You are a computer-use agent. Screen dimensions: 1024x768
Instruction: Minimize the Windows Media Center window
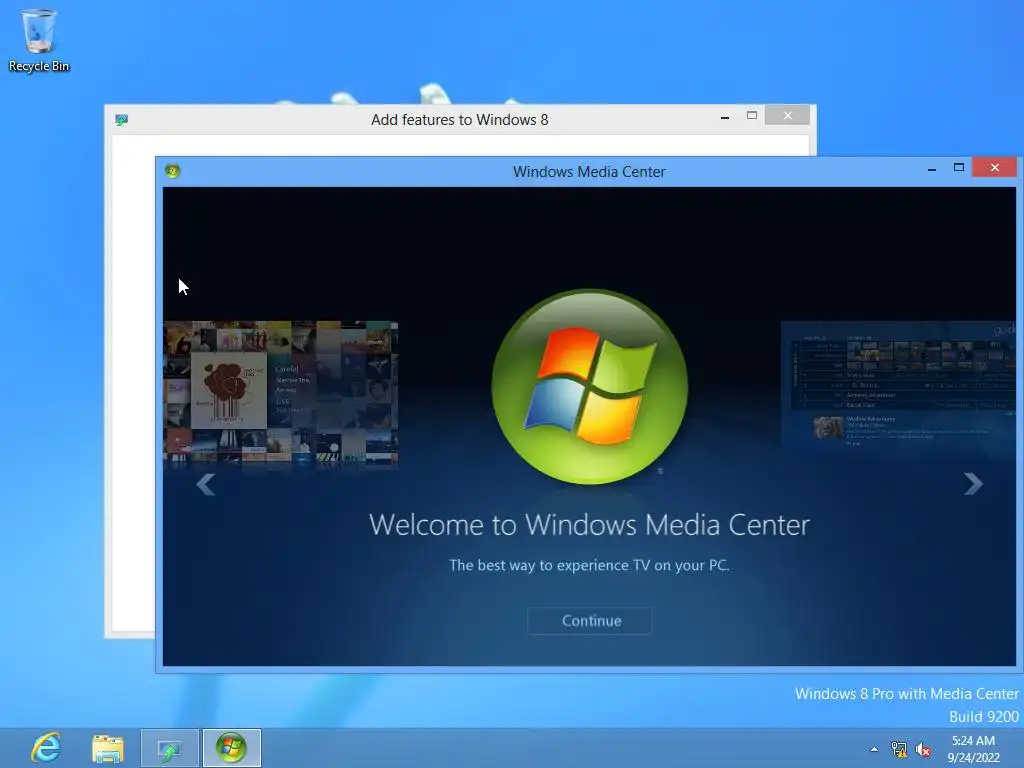[x=932, y=169]
